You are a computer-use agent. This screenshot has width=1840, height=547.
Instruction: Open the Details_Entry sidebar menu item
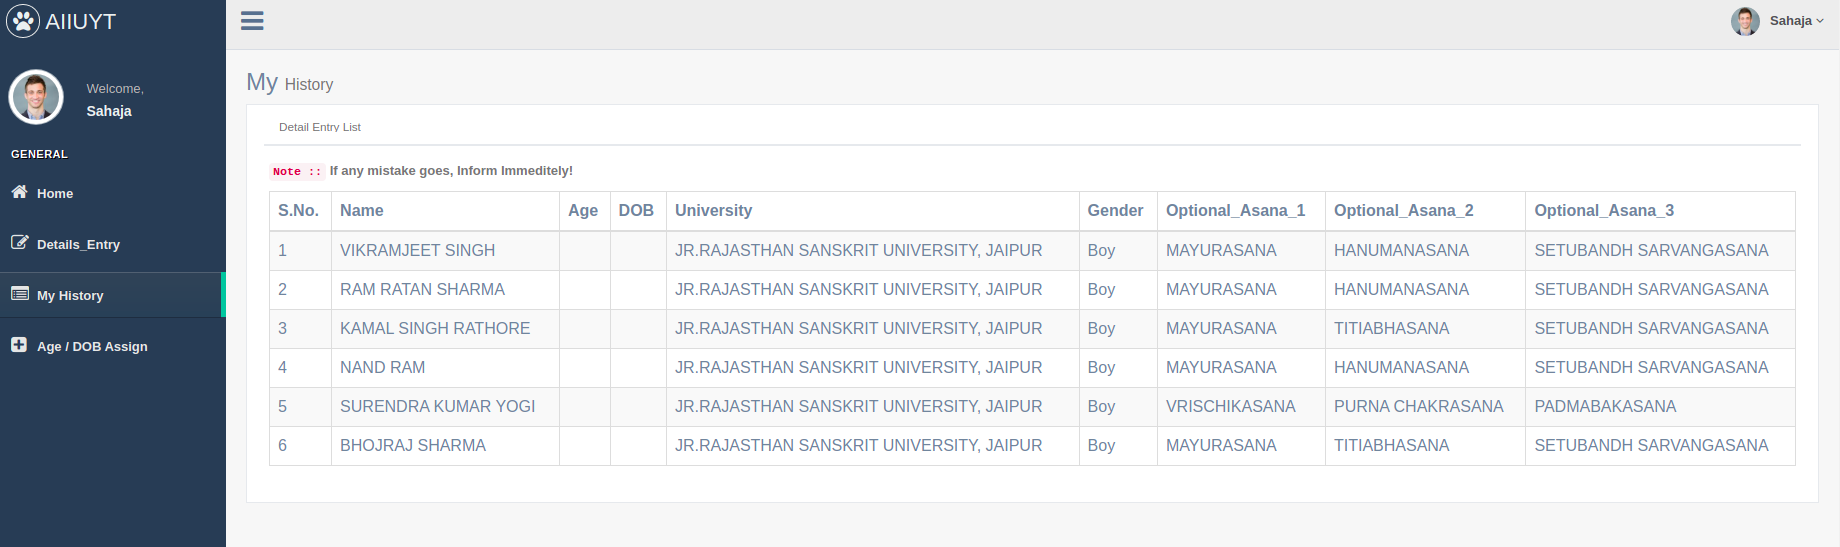coord(78,245)
